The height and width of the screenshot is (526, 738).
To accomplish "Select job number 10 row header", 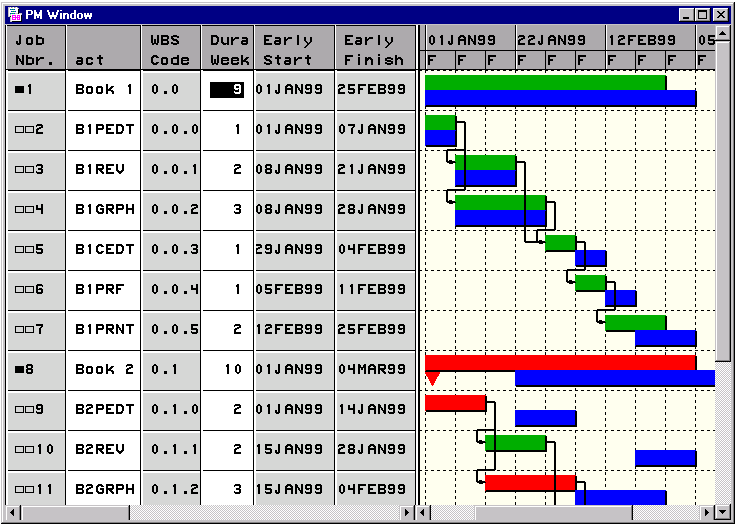I will point(36,450).
